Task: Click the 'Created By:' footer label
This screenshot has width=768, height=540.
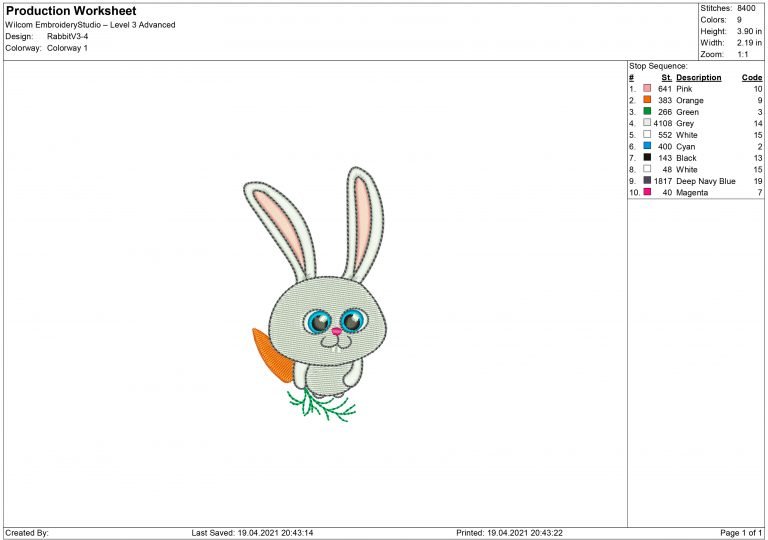Action: tap(27, 533)
